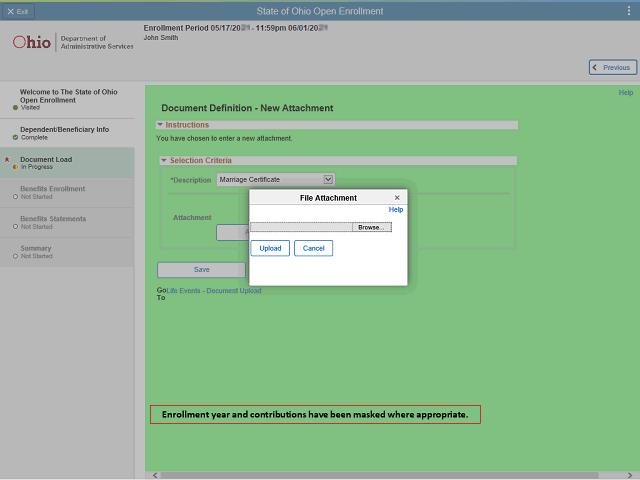Click the file path input field
The height and width of the screenshot is (480, 640).
point(301,227)
